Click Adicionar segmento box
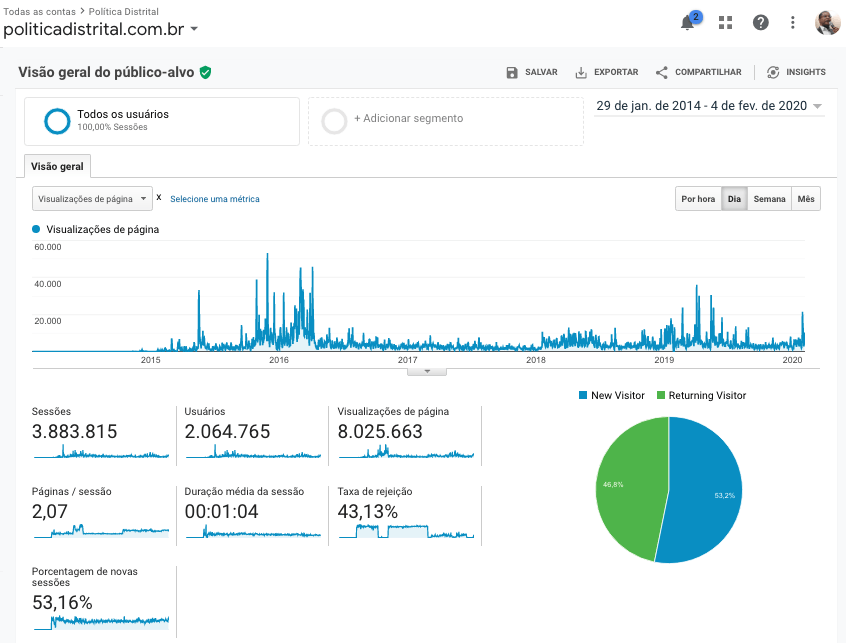The image size is (846, 643). pos(445,119)
